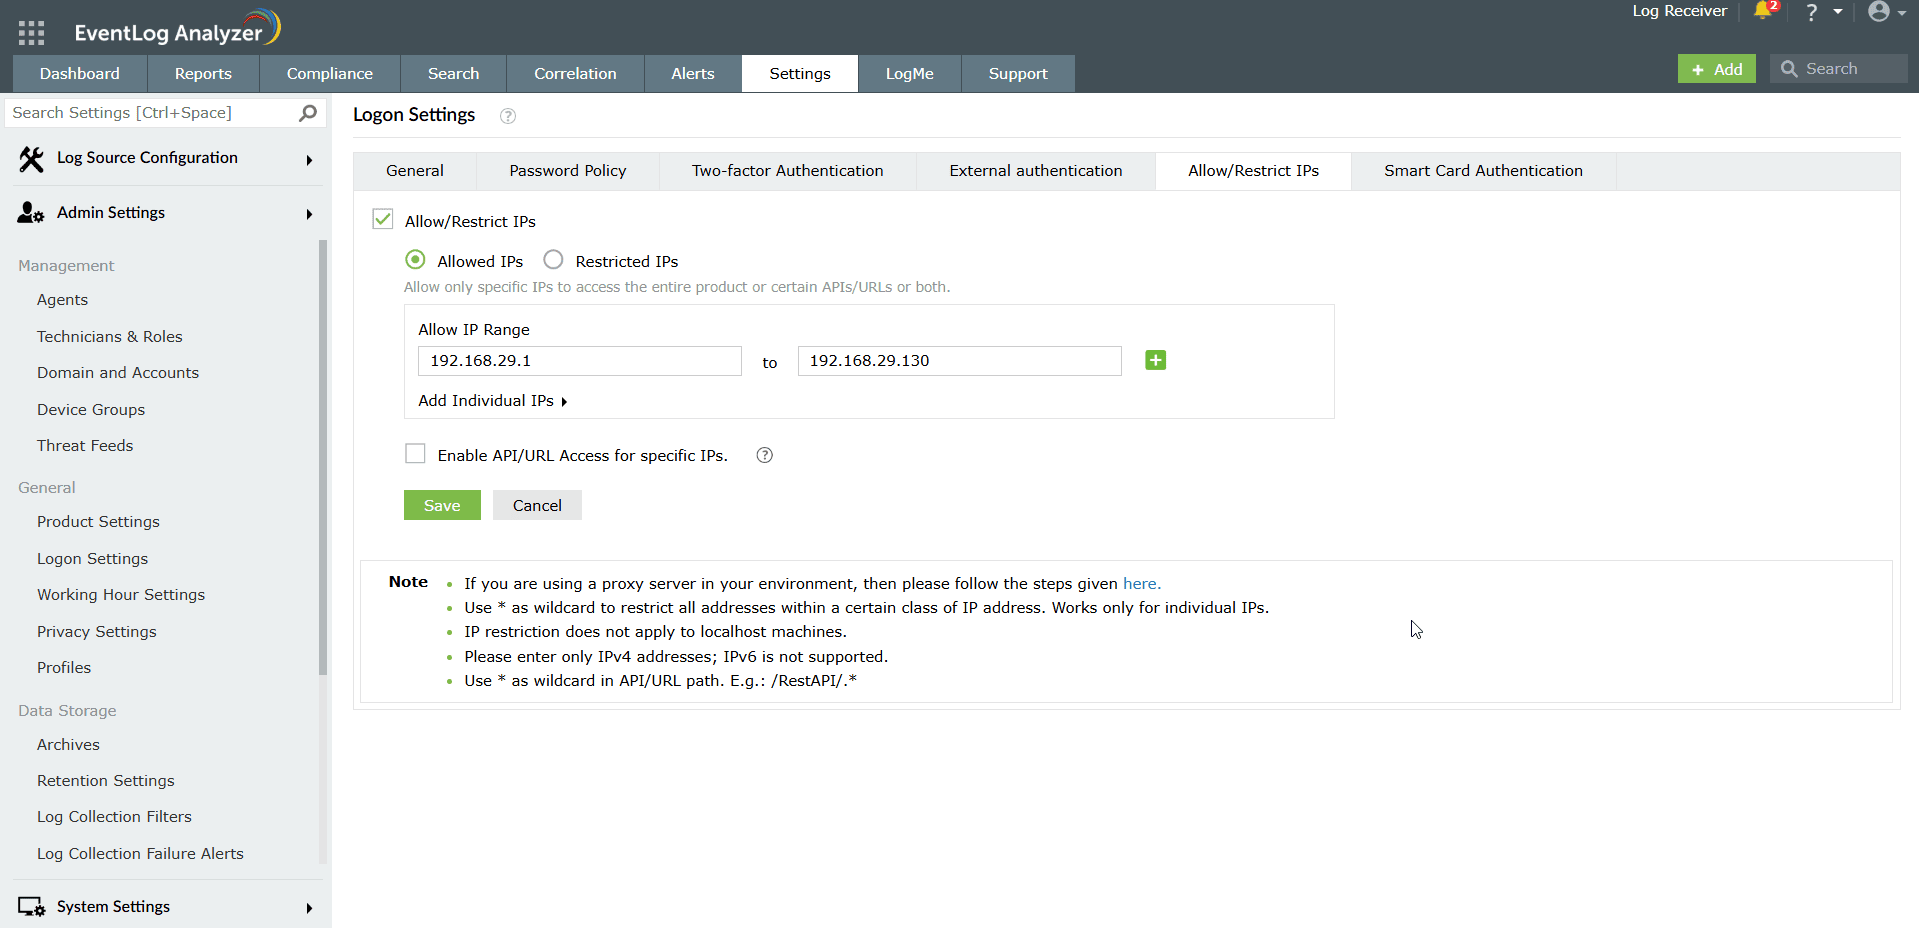
Task: Open the apps grid launcher icon
Action: point(31,33)
